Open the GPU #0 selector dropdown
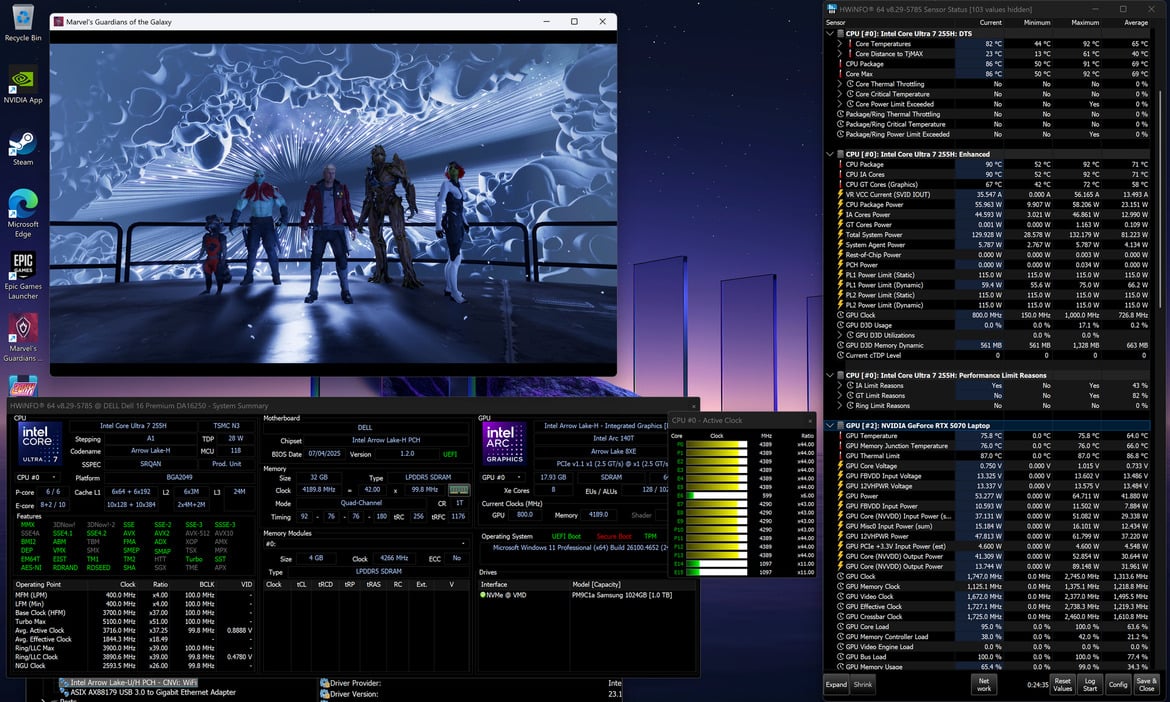This screenshot has height=702, width=1170. (x=502, y=477)
